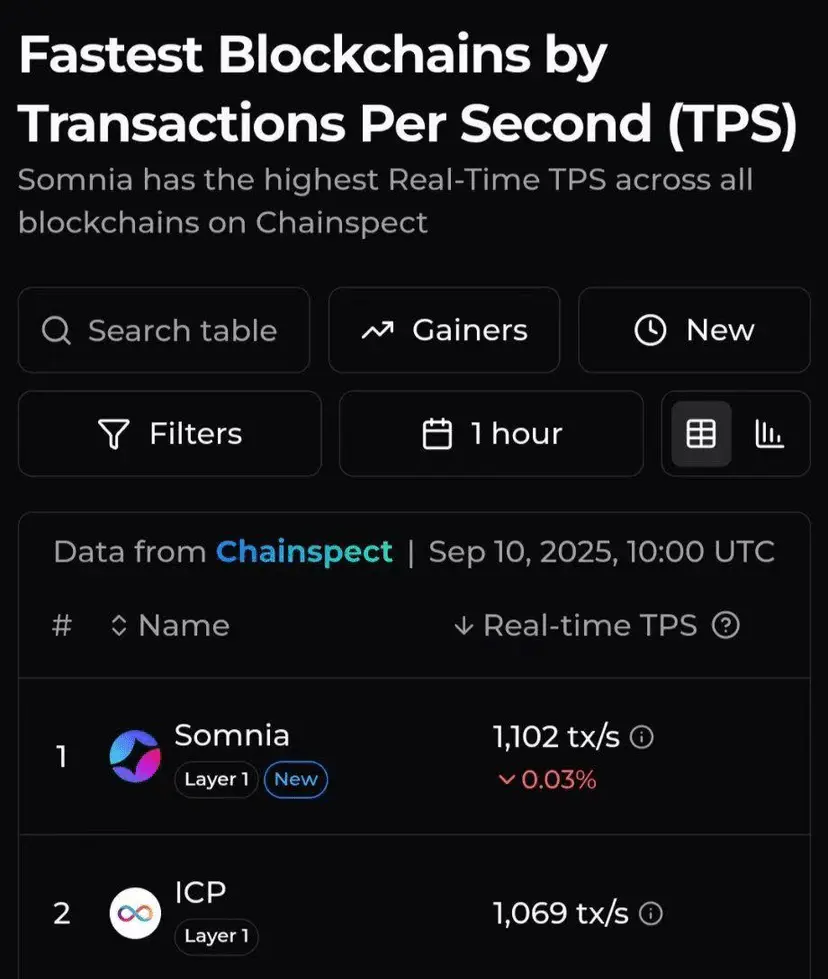This screenshot has height=979, width=828.
Task: Click the calendar icon beside 1 hour
Action: click(x=437, y=433)
